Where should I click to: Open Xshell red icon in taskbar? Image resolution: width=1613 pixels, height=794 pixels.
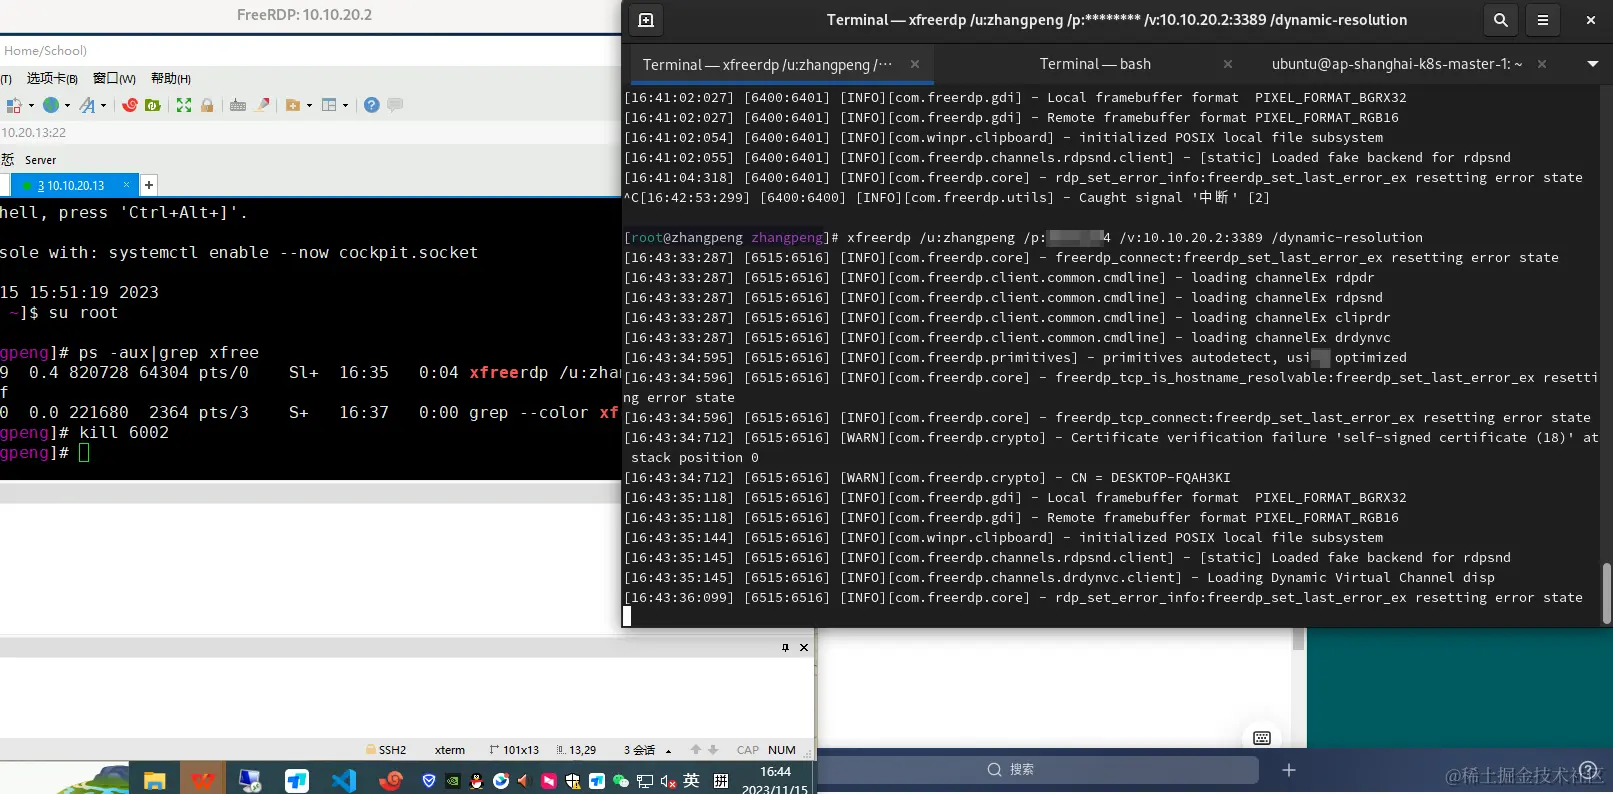pyautogui.click(x=391, y=781)
